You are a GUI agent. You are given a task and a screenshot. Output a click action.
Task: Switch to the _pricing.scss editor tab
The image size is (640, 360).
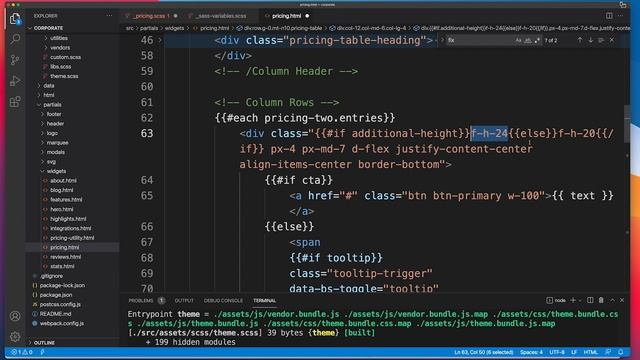point(151,16)
